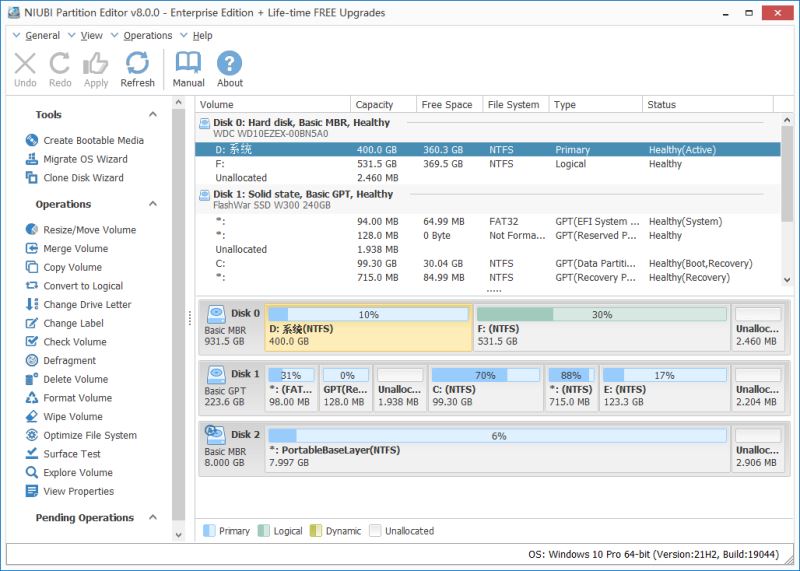Click the Redo toolbar icon

pos(60,64)
